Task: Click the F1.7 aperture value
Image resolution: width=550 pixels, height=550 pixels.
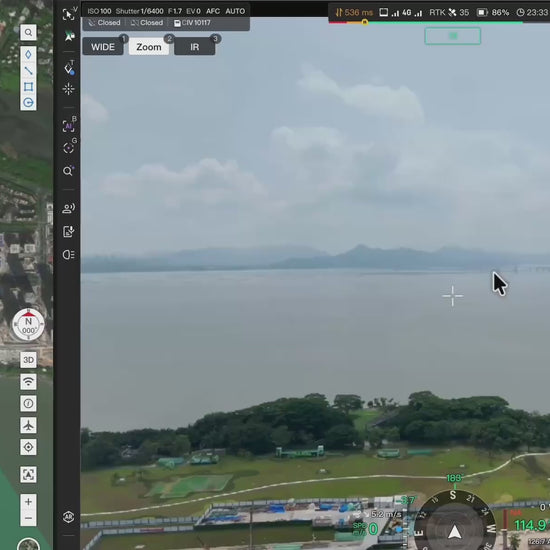Action: (175, 11)
